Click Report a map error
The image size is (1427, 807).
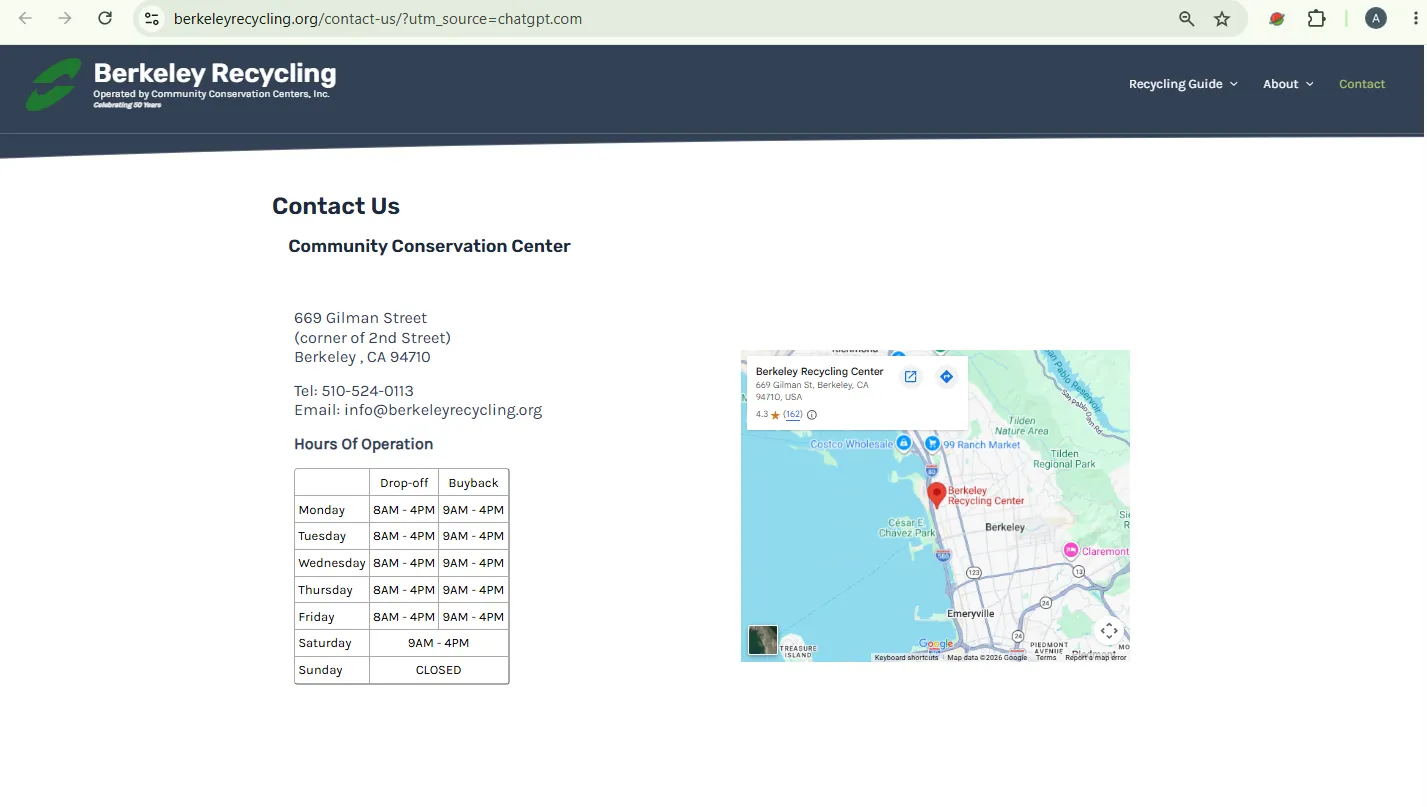point(1096,658)
